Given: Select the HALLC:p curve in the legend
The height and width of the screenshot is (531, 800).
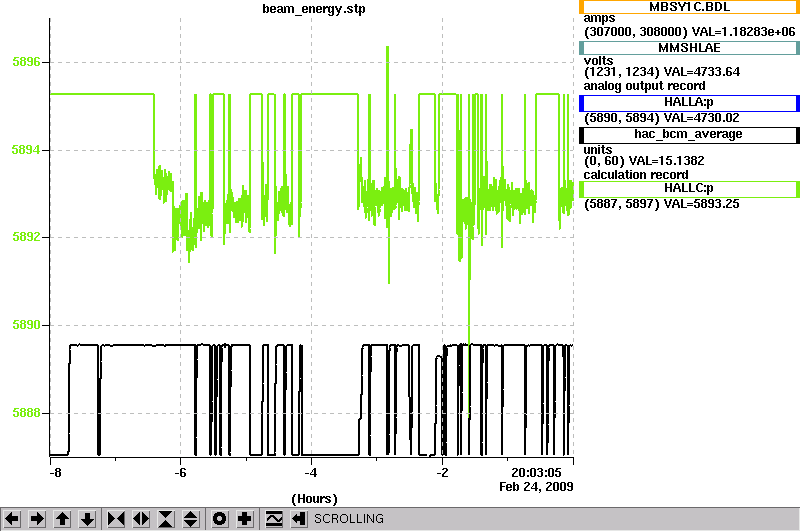Looking at the screenshot, I should (x=689, y=189).
